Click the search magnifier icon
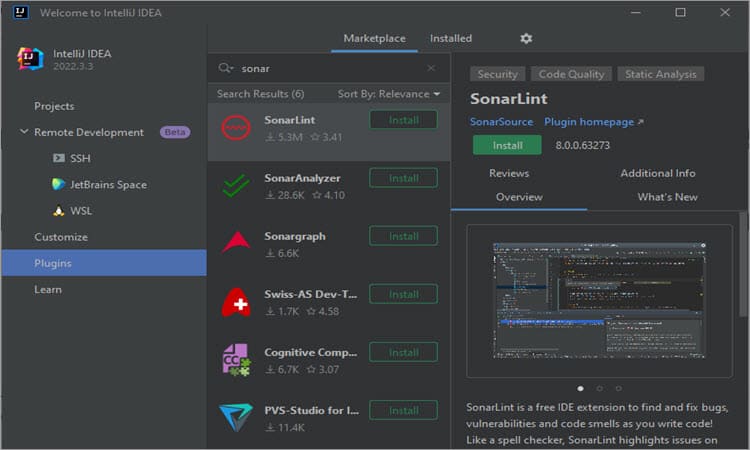Image resolution: width=750 pixels, height=450 pixels. pyautogui.click(x=225, y=68)
